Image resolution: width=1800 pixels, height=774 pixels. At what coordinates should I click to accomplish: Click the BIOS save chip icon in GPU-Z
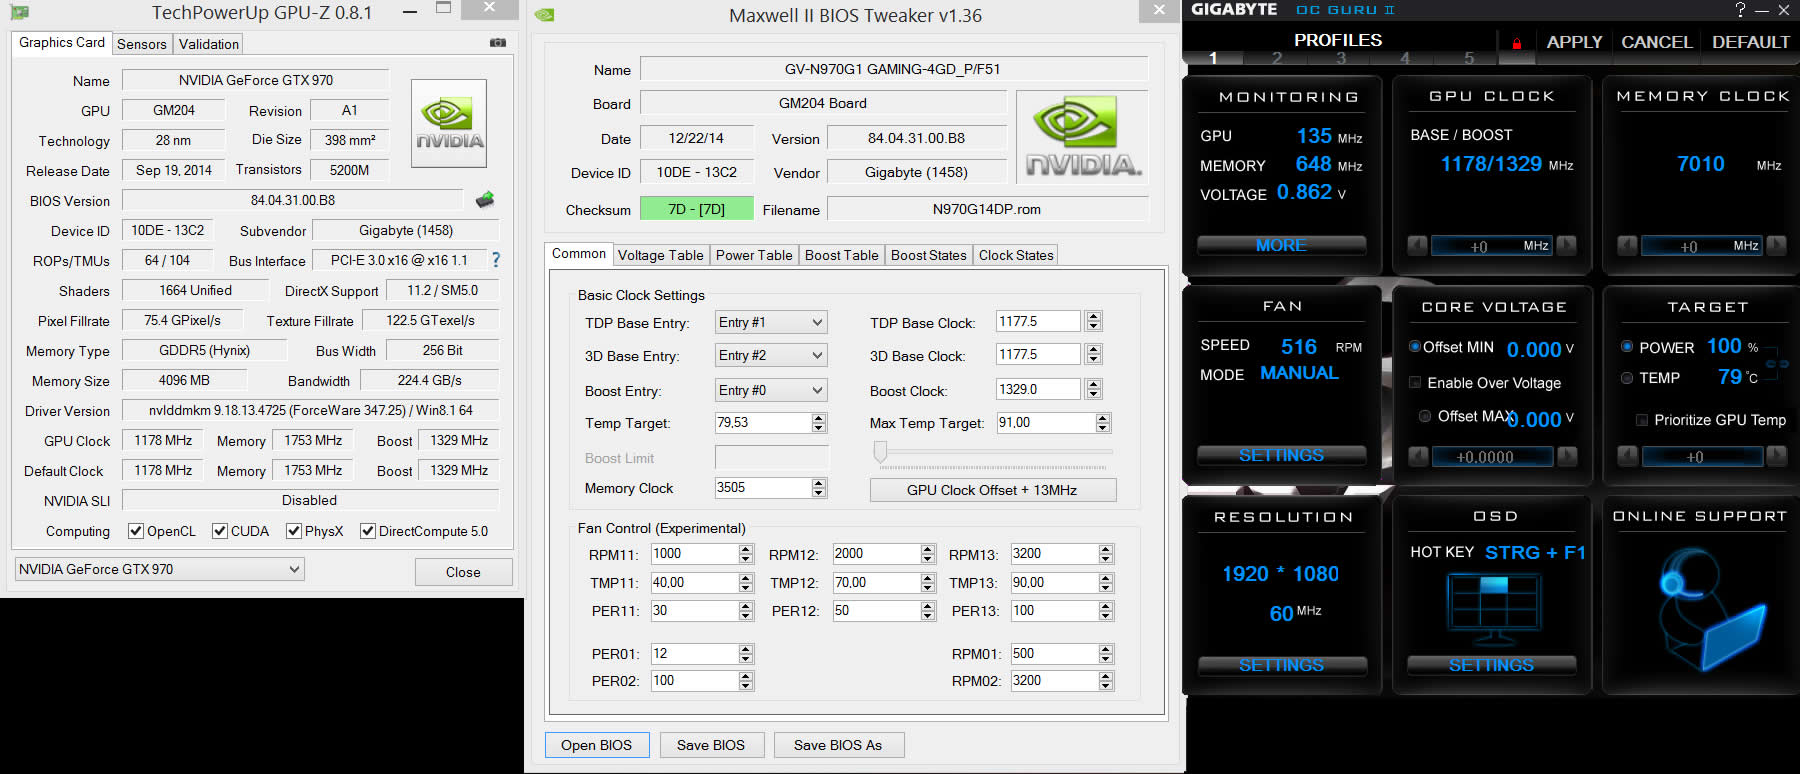point(485,200)
